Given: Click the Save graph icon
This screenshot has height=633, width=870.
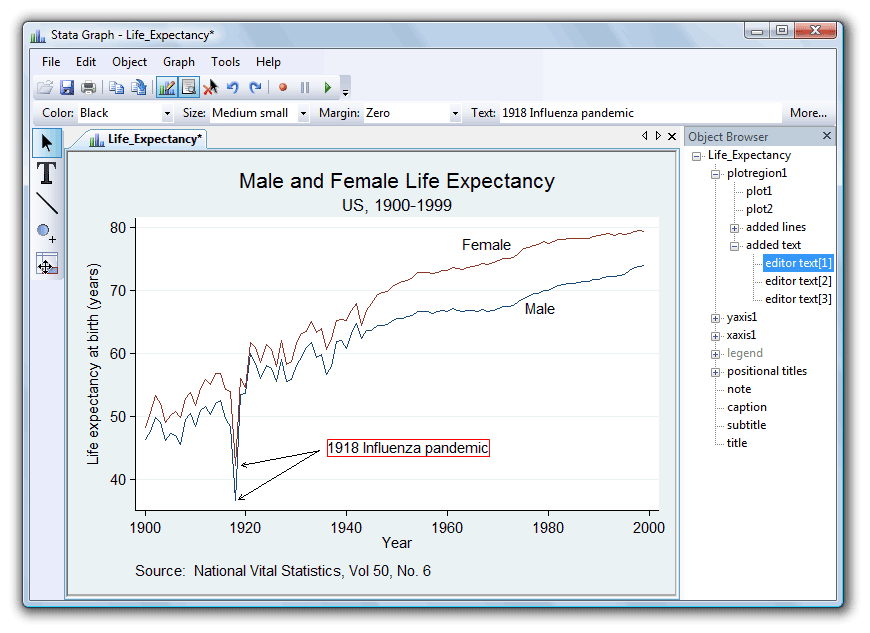Looking at the screenshot, I should point(67,87).
